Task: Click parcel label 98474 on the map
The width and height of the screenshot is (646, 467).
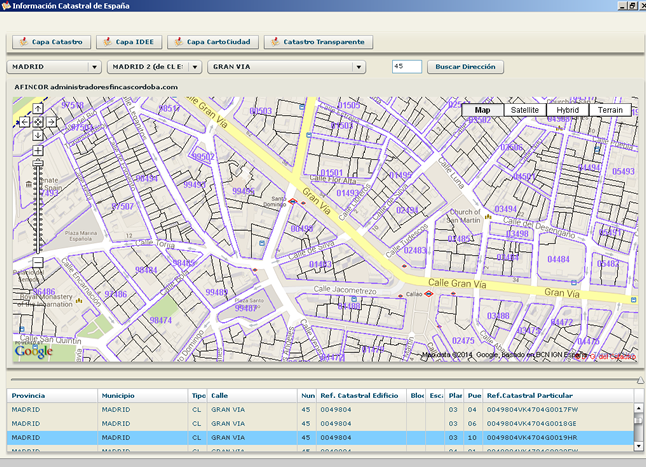Action: pos(161,320)
